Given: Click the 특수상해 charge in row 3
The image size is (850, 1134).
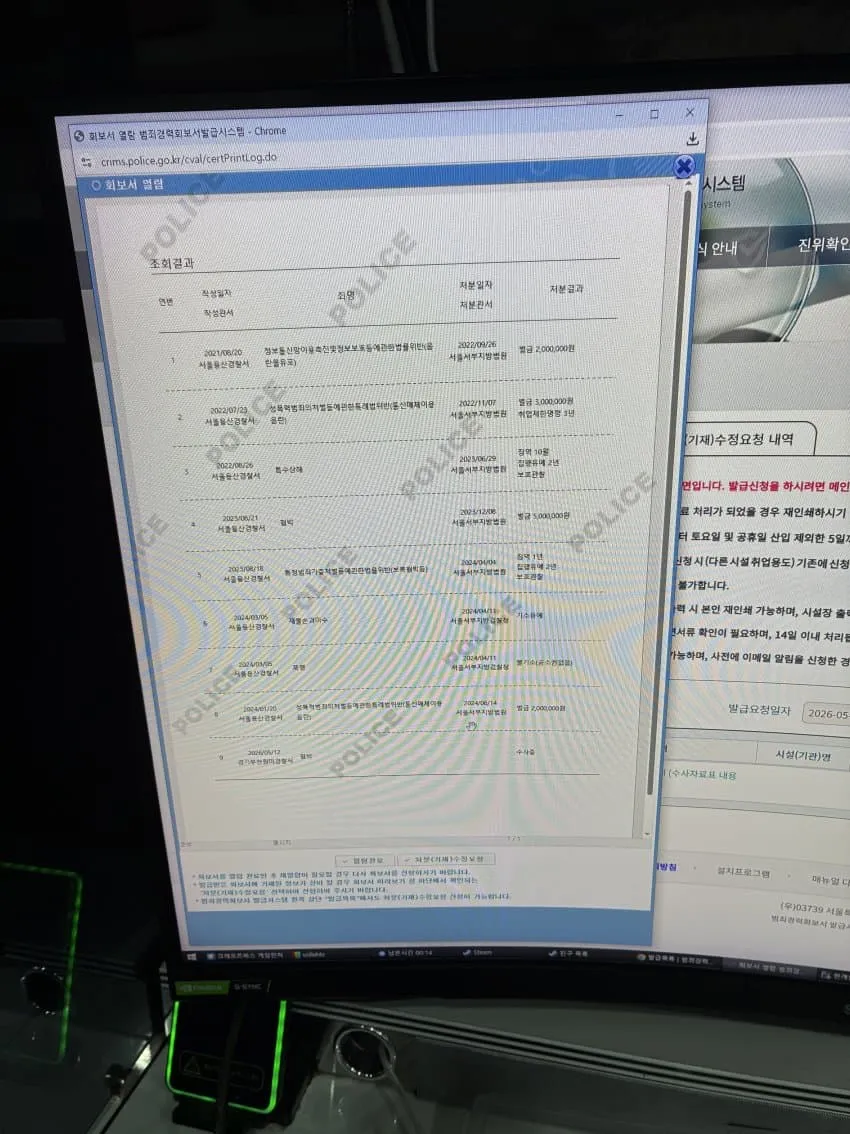Looking at the screenshot, I should point(289,470).
